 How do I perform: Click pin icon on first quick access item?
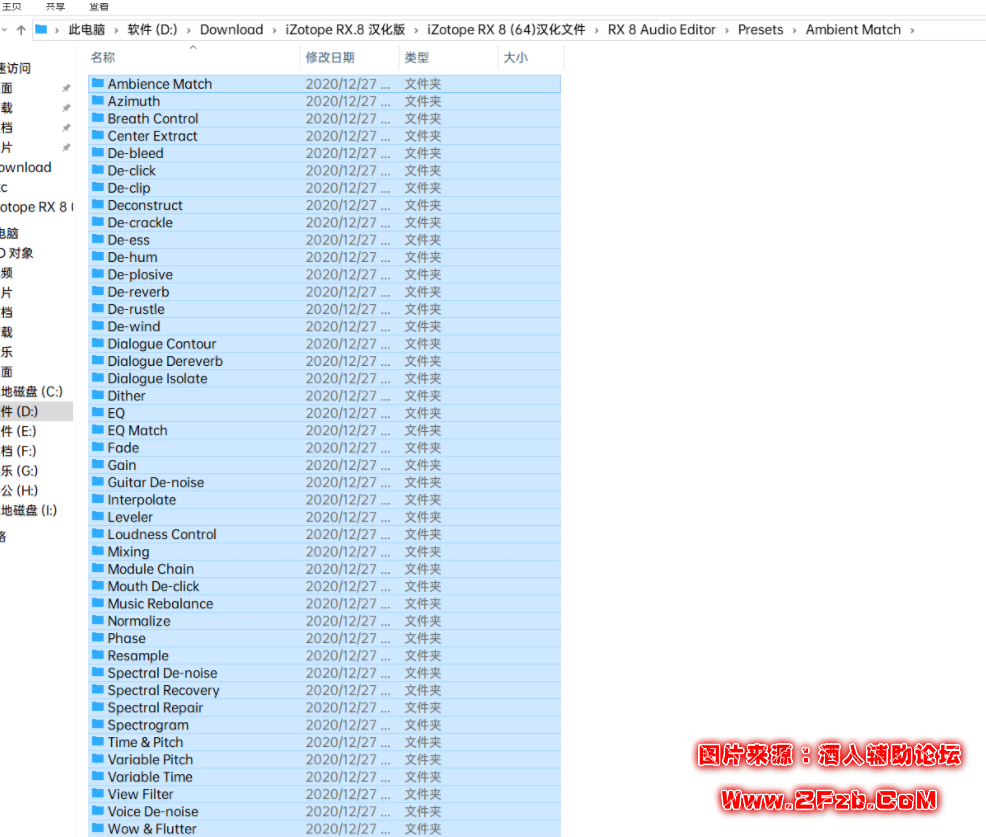click(66, 88)
